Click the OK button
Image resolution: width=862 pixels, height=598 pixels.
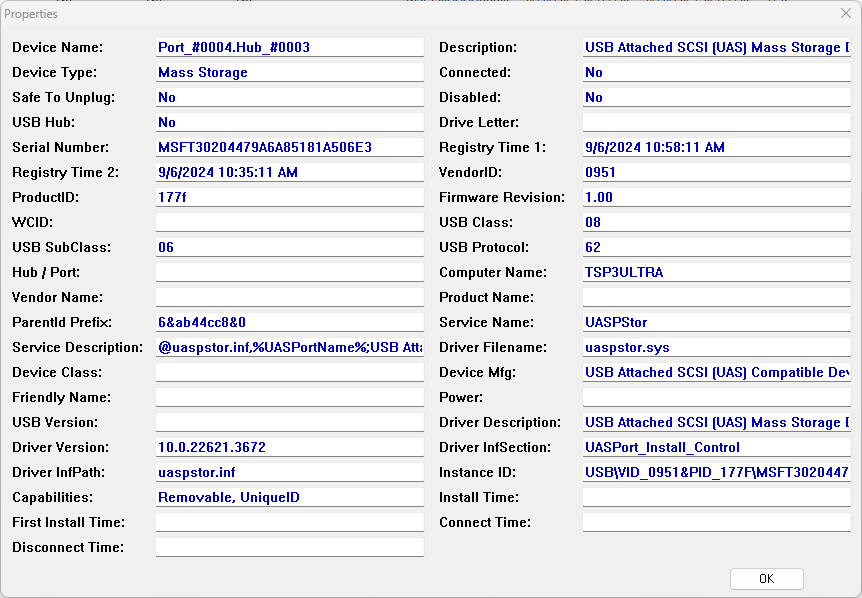(x=766, y=579)
